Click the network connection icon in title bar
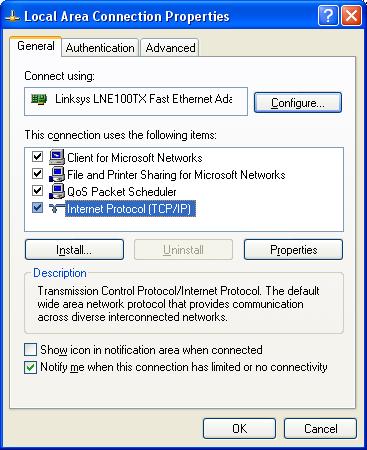The height and width of the screenshot is (450, 367). [x=12, y=16]
